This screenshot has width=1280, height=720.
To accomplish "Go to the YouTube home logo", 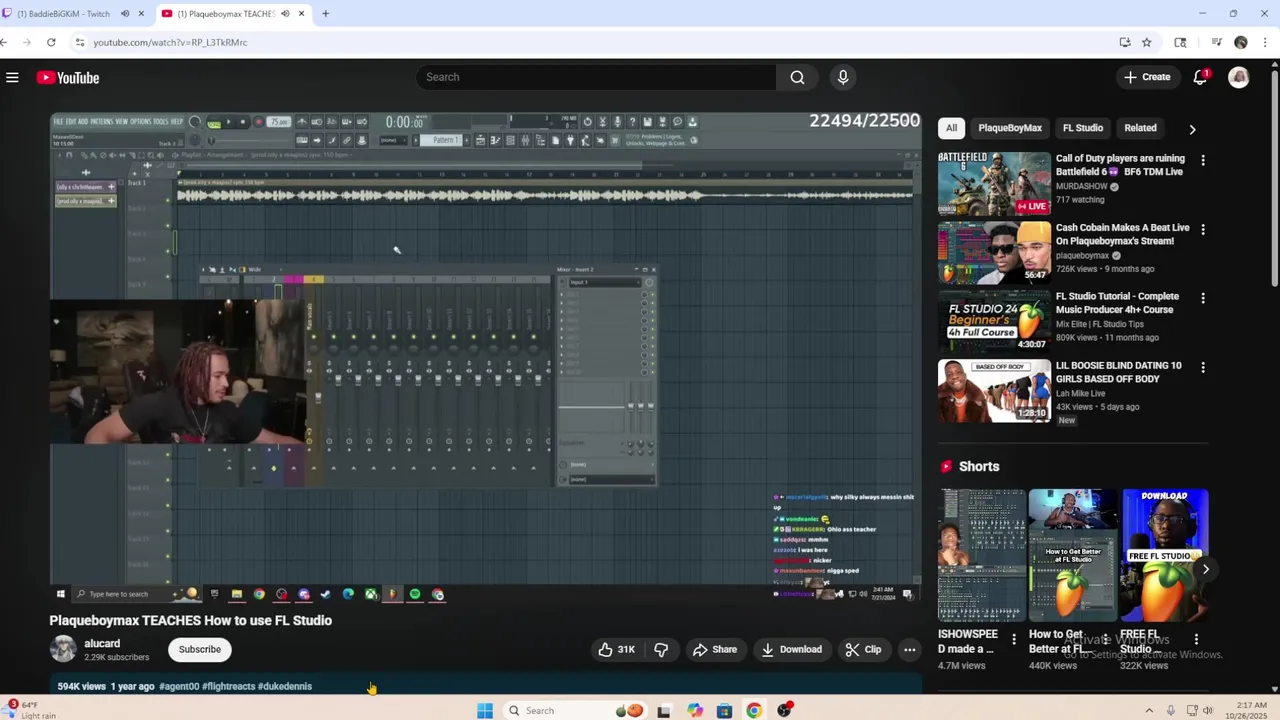I will [x=68, y=77].
